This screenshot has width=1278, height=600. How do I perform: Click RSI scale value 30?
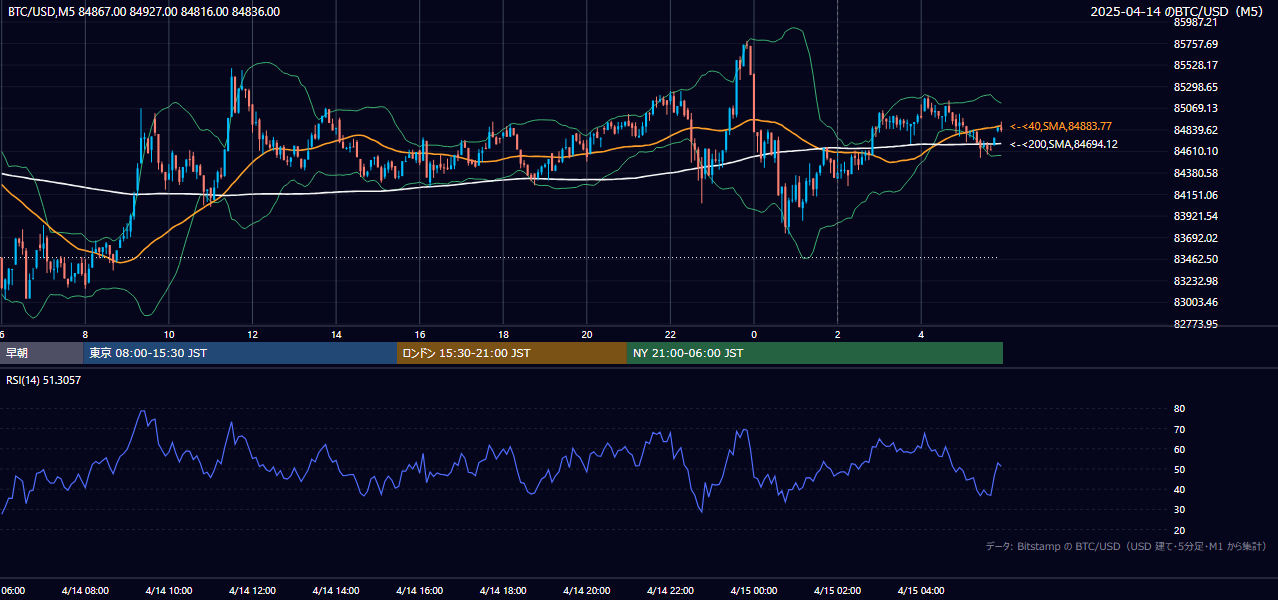click(1179, 509)
